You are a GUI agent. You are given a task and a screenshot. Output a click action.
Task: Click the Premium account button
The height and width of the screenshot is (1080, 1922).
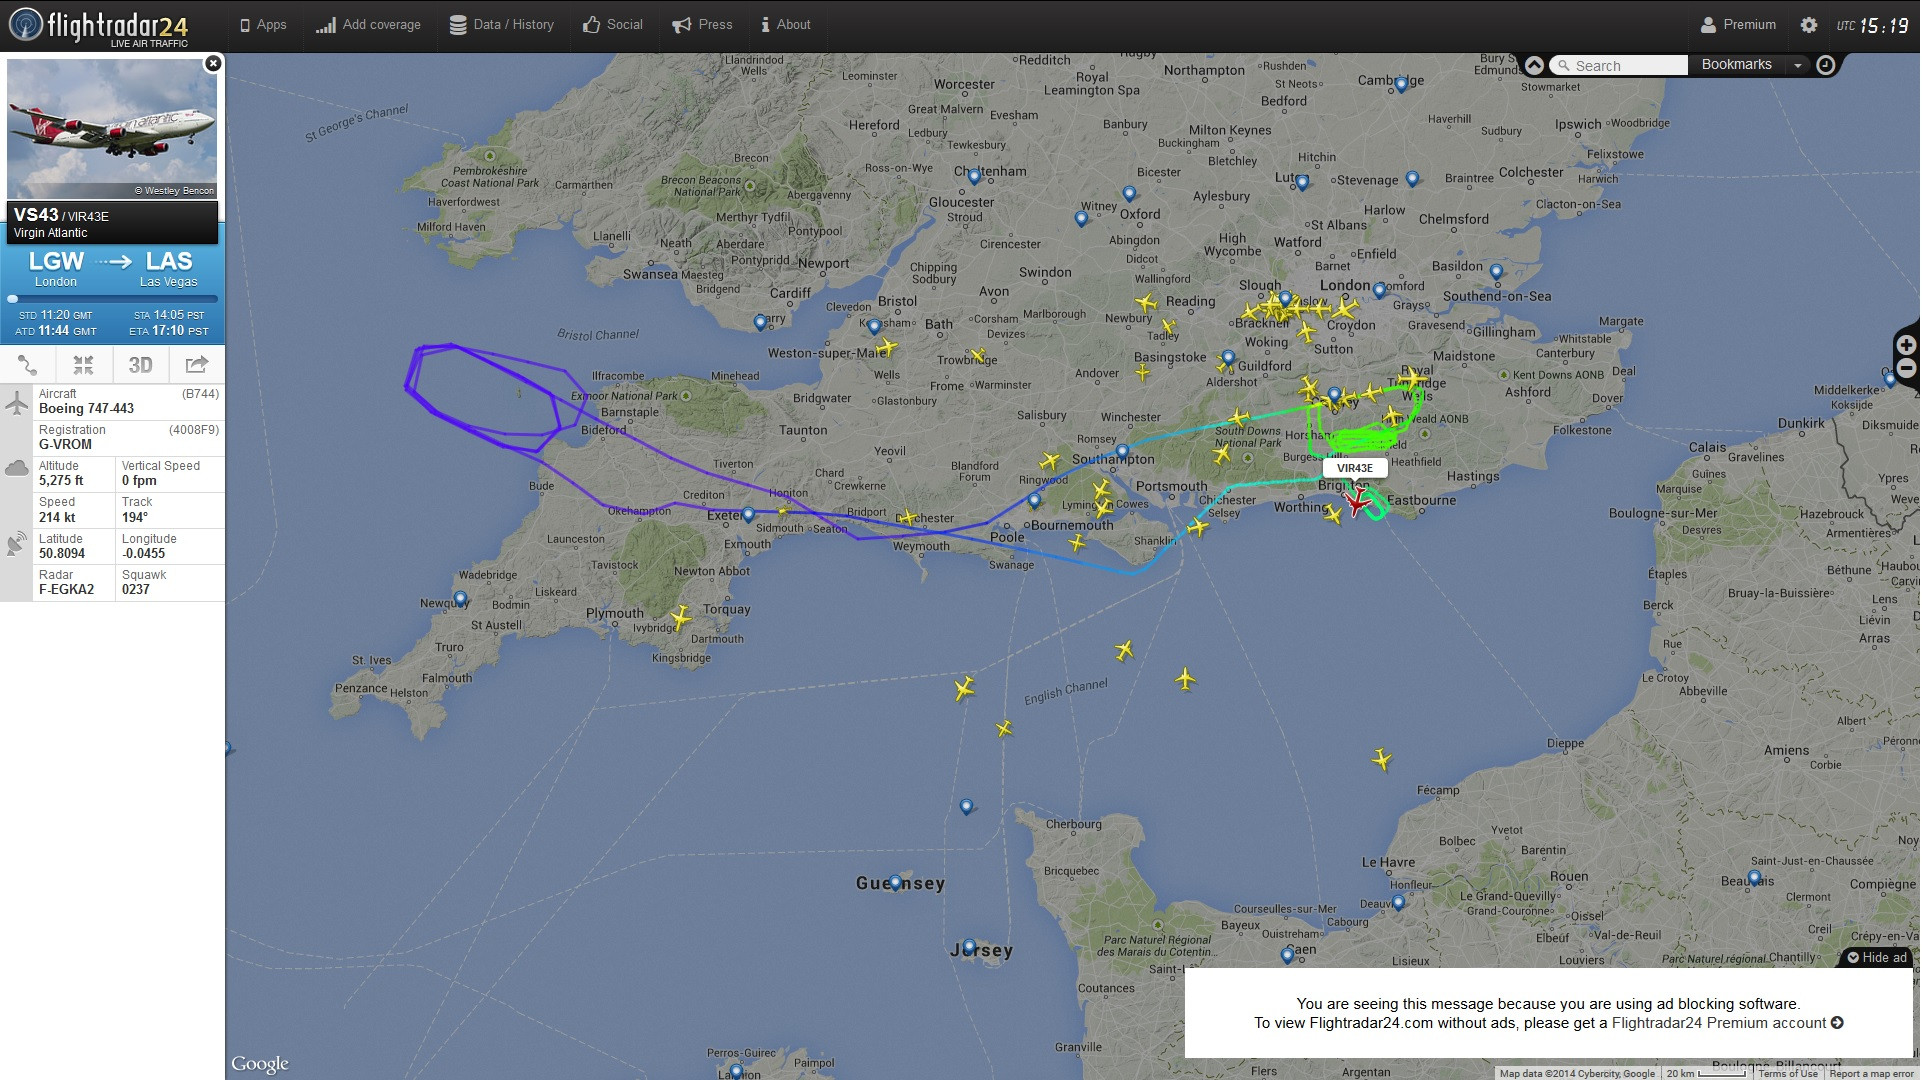[1738, 25]
